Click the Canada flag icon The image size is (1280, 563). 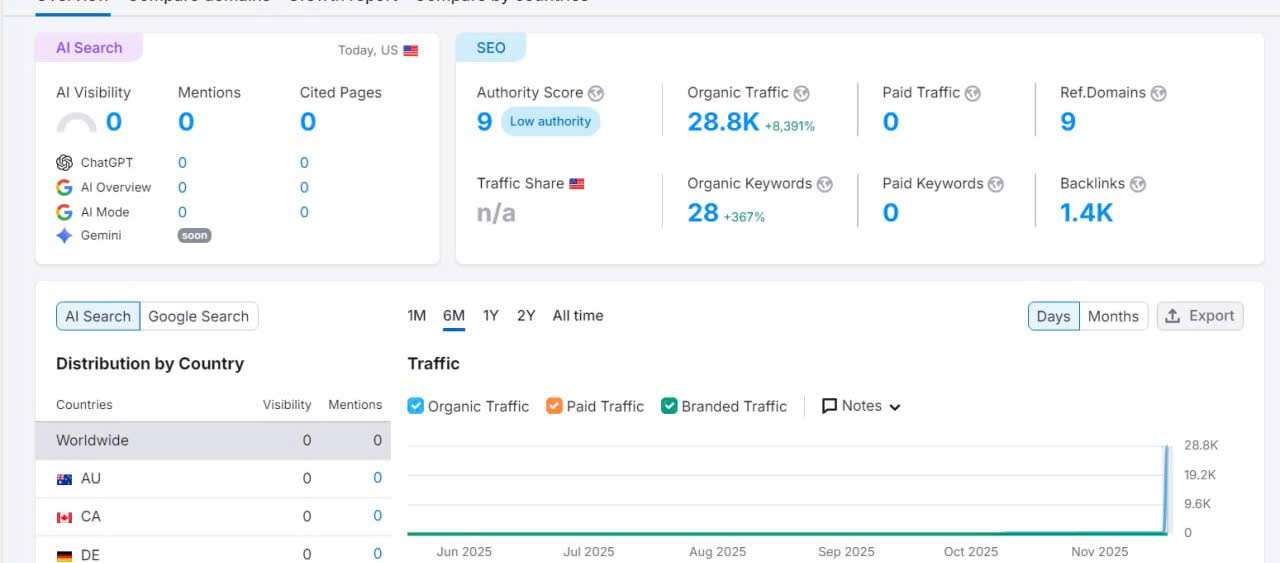point(64,517)
